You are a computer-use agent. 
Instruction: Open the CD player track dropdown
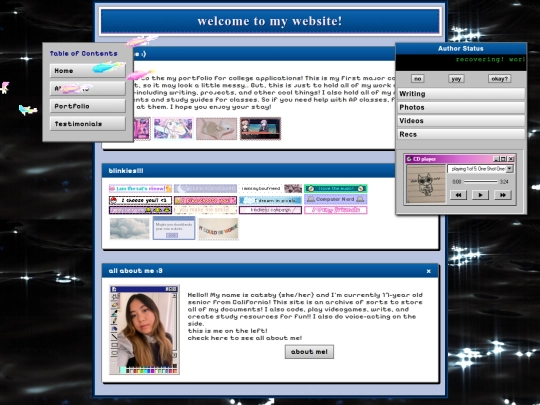(509, 169)
